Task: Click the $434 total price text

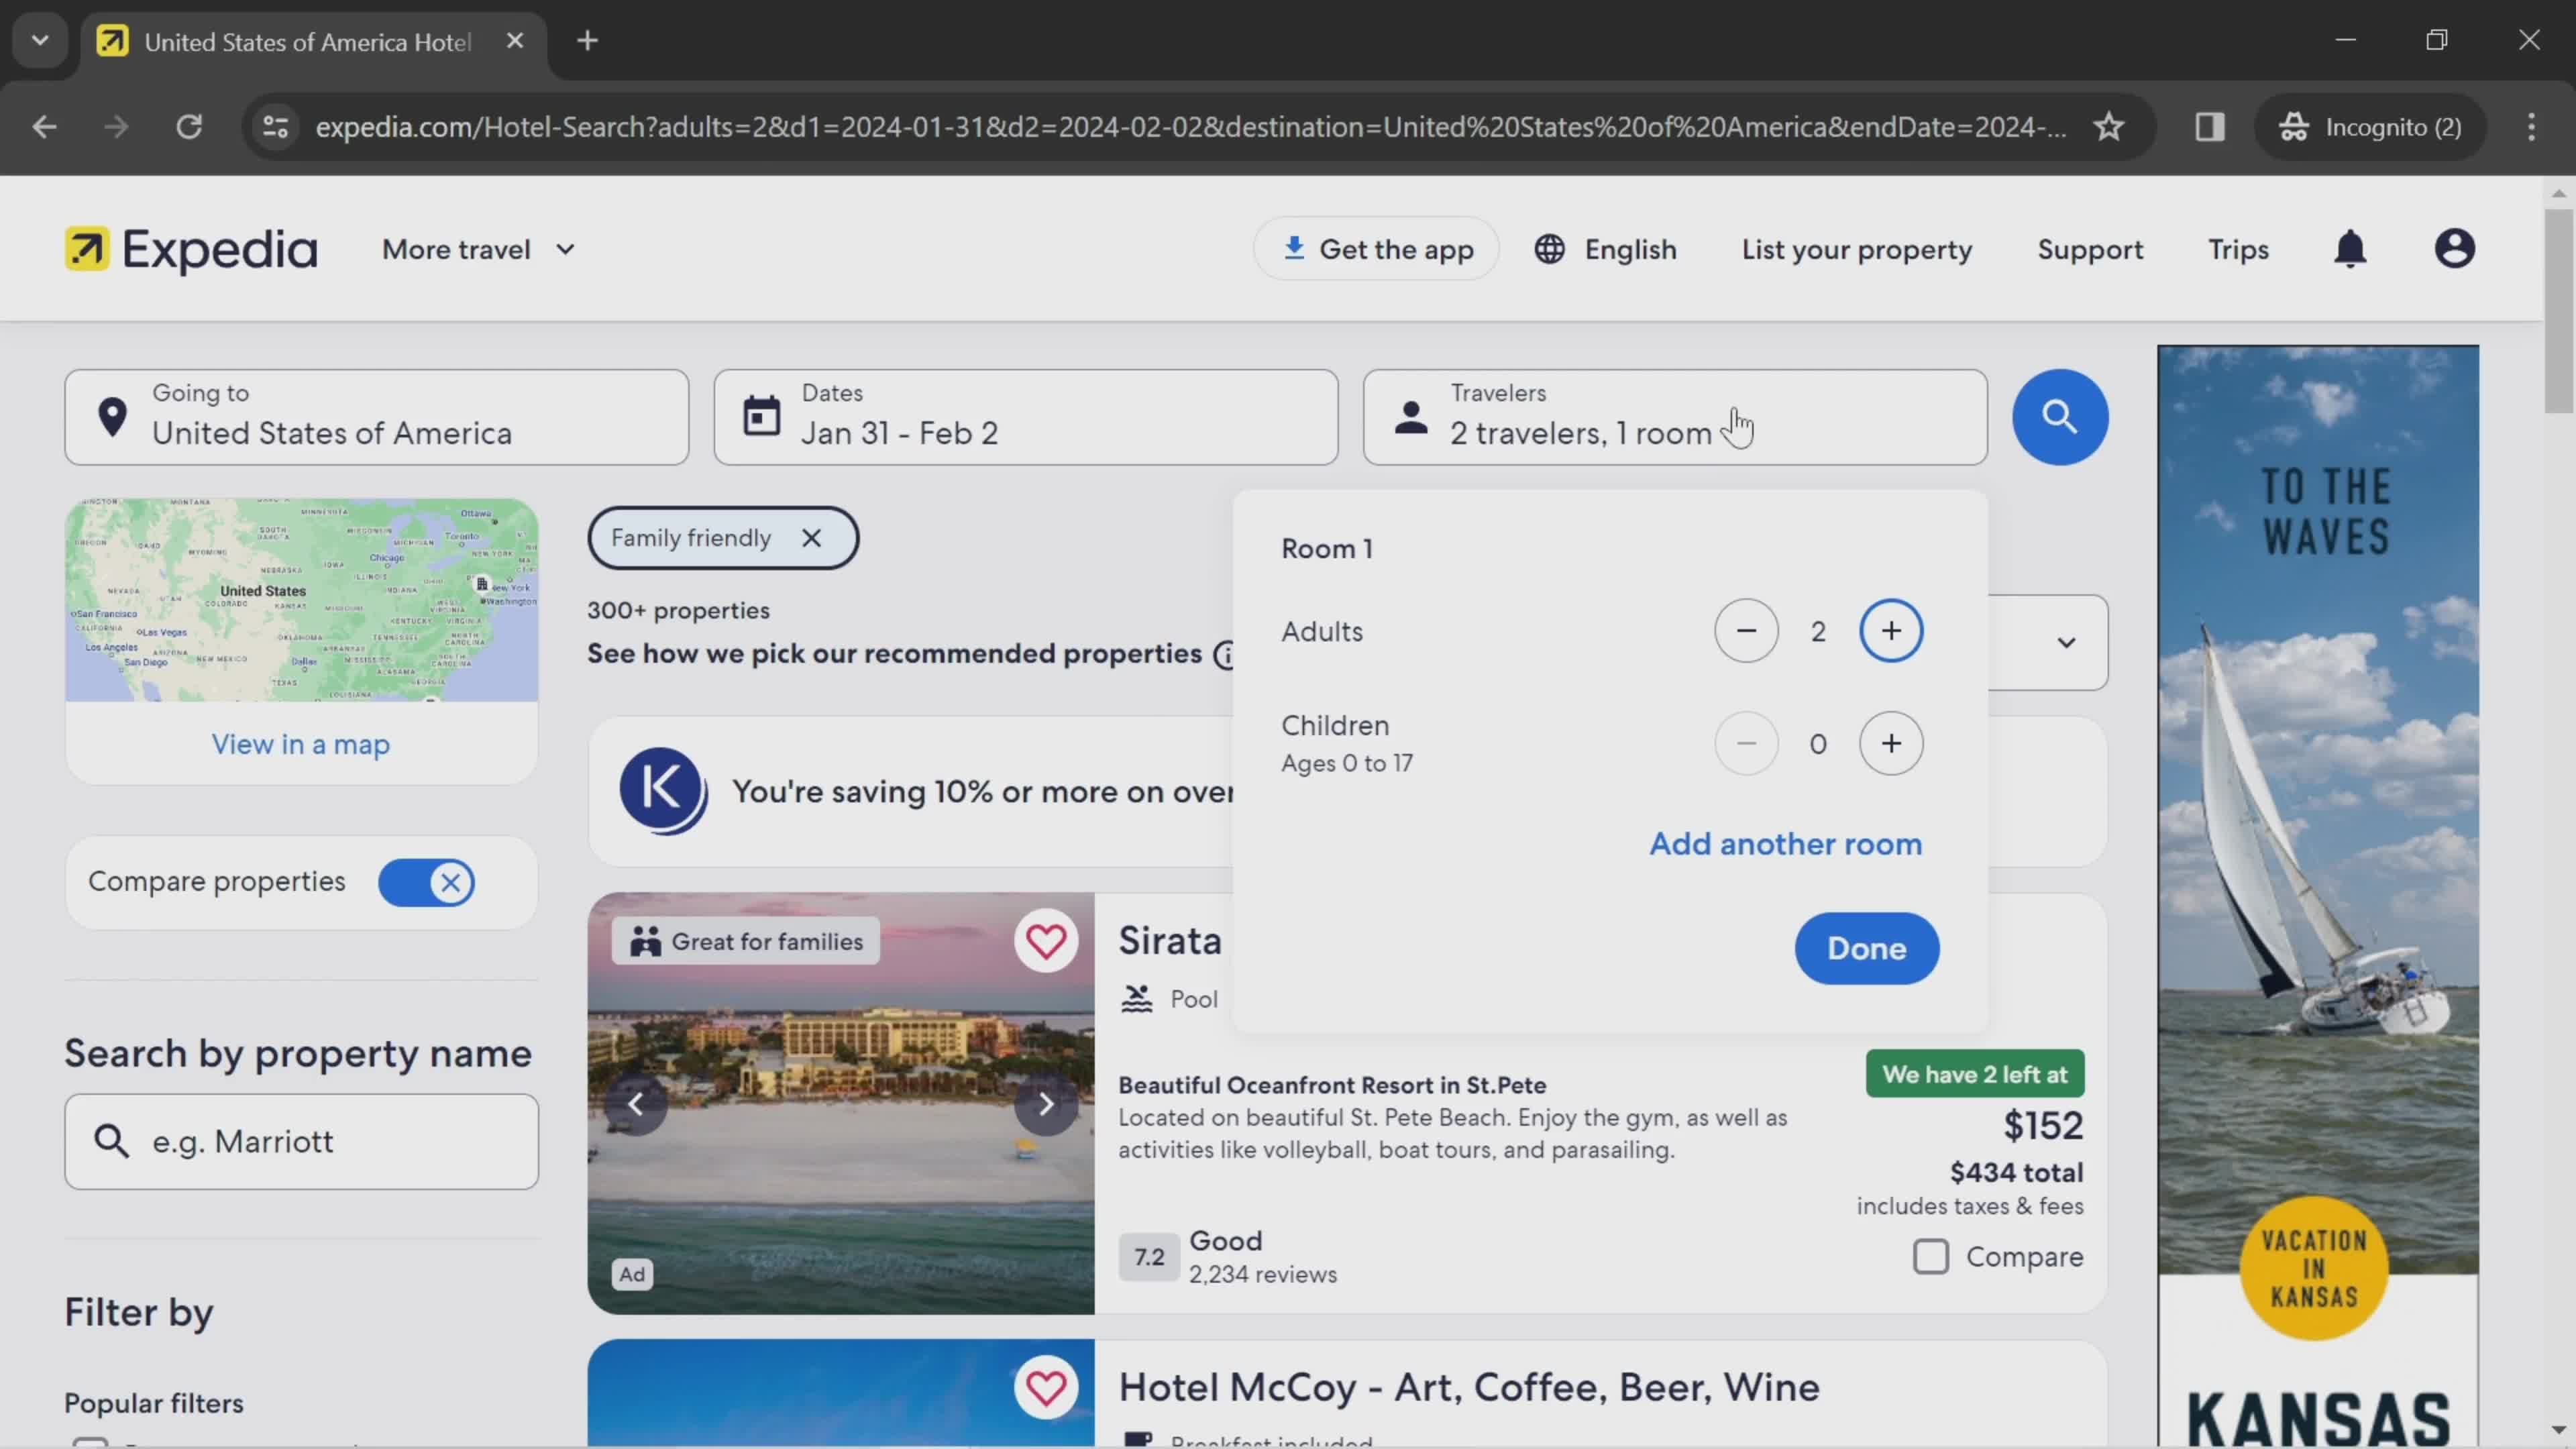Action: (x=2016, y=1172)
